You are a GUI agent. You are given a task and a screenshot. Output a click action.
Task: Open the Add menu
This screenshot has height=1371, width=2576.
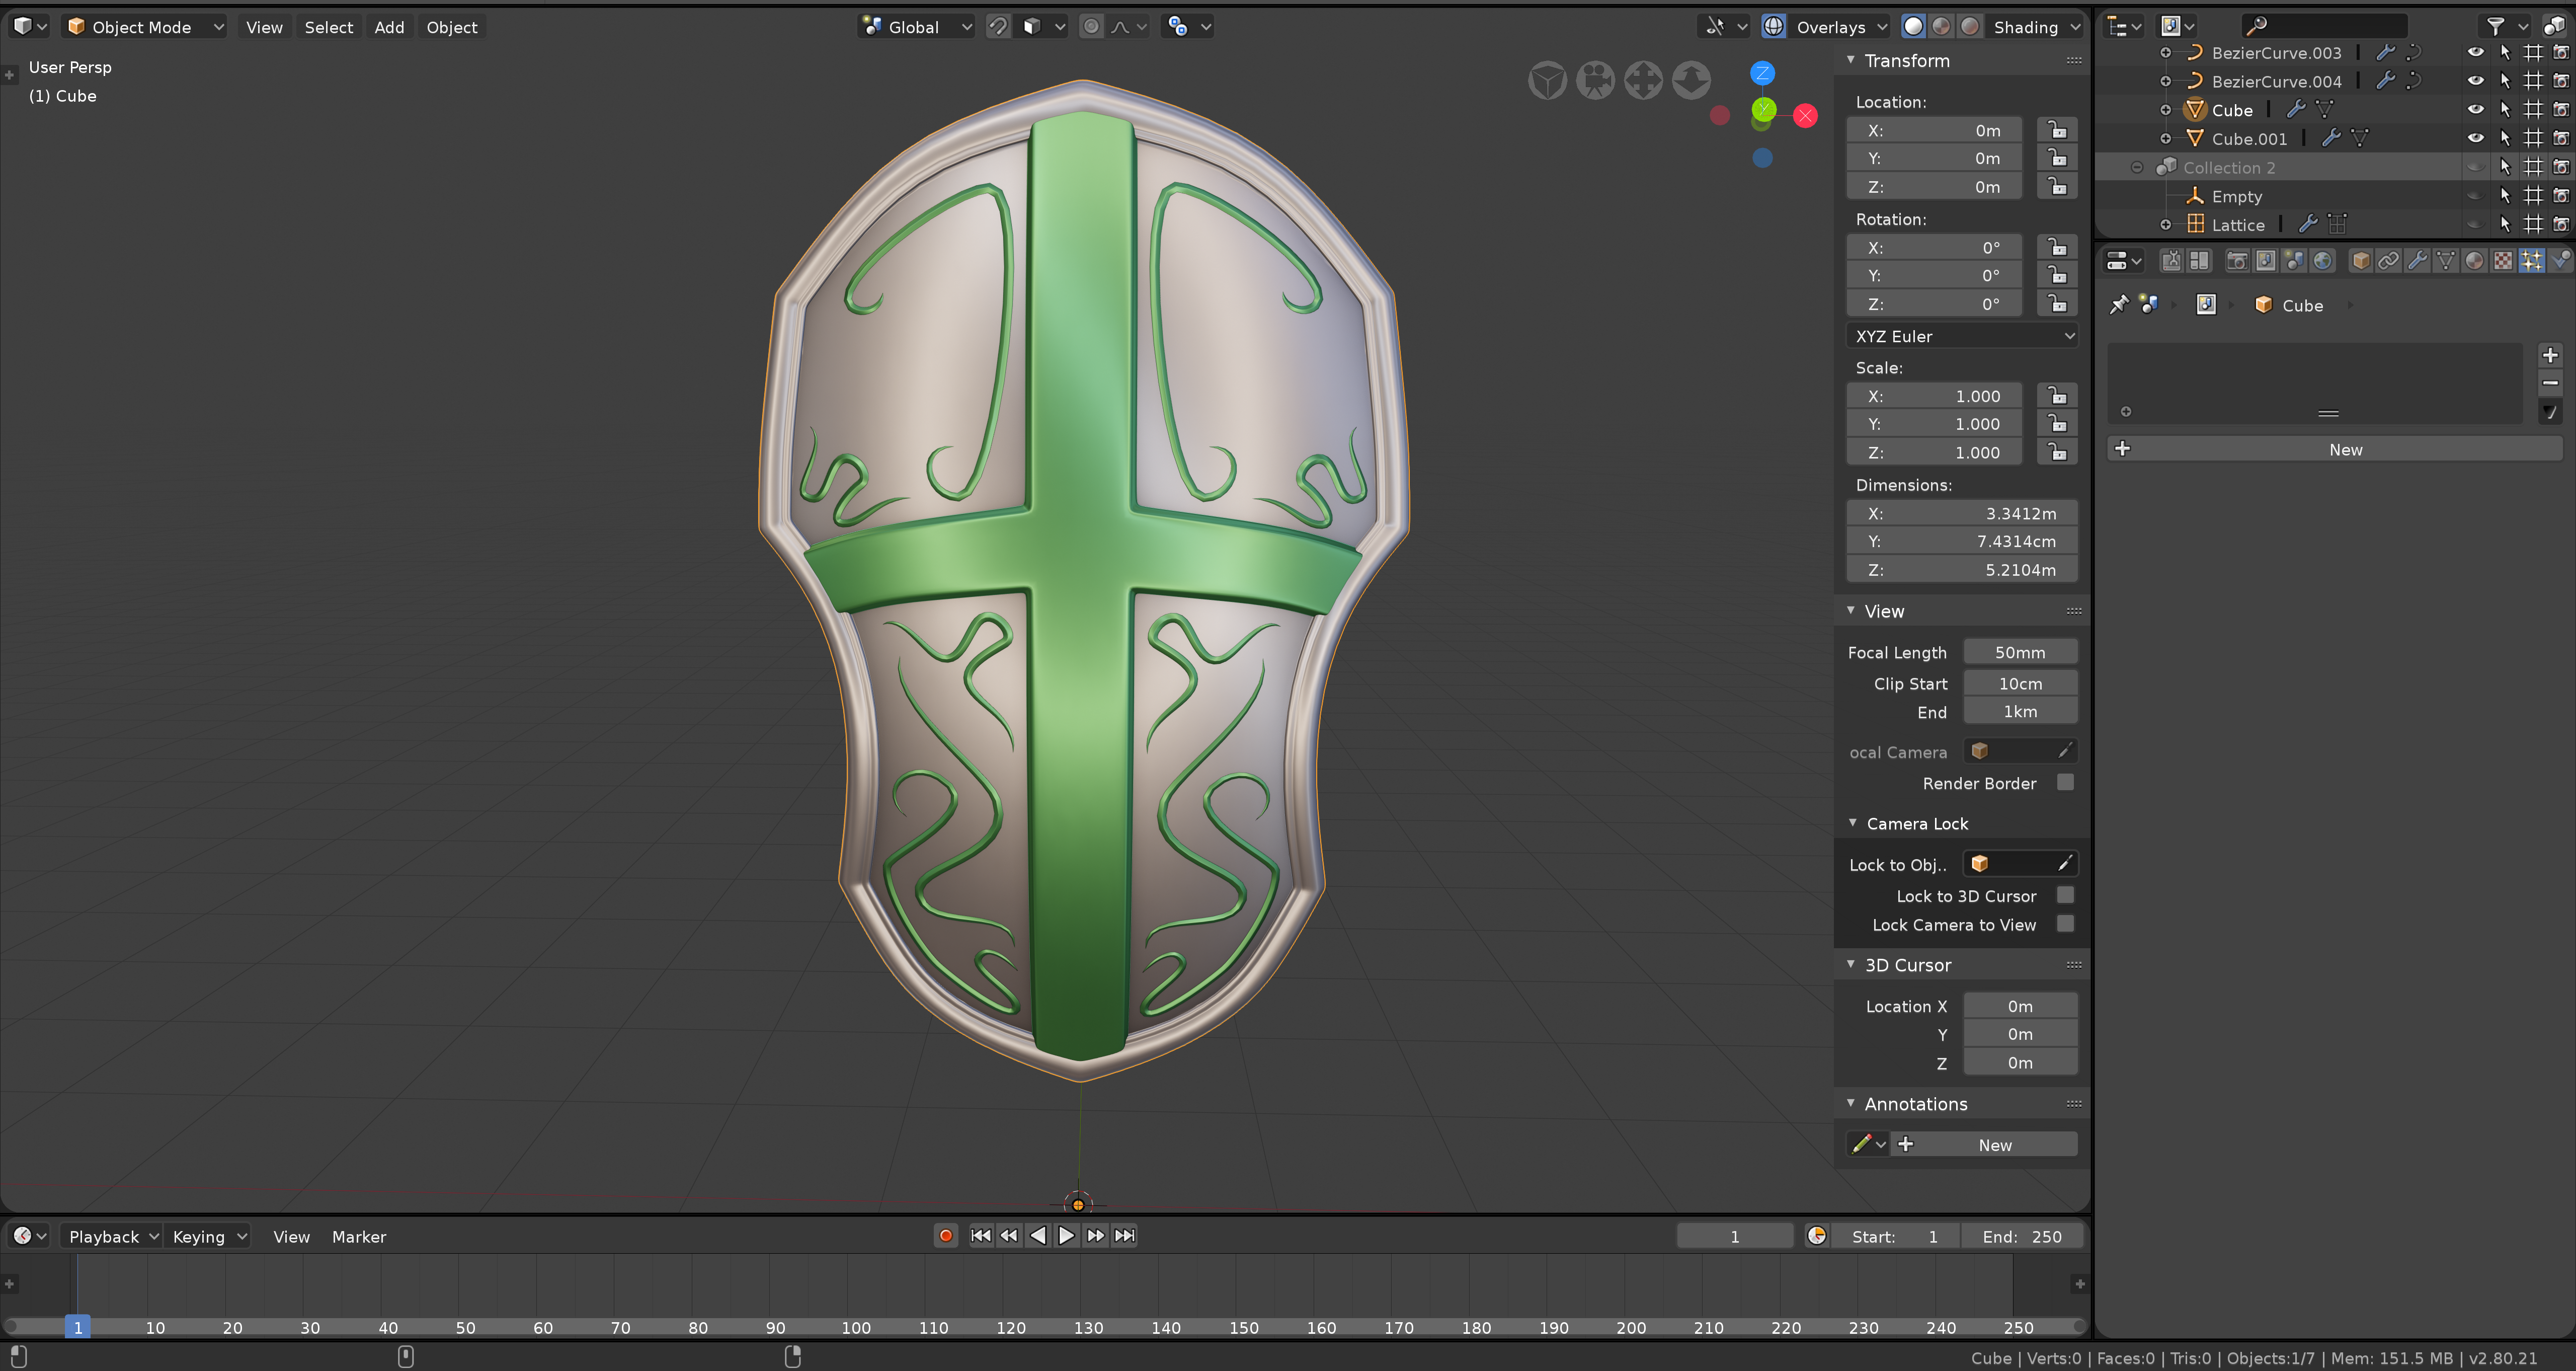pyautogui.click(x=389, y=27)
